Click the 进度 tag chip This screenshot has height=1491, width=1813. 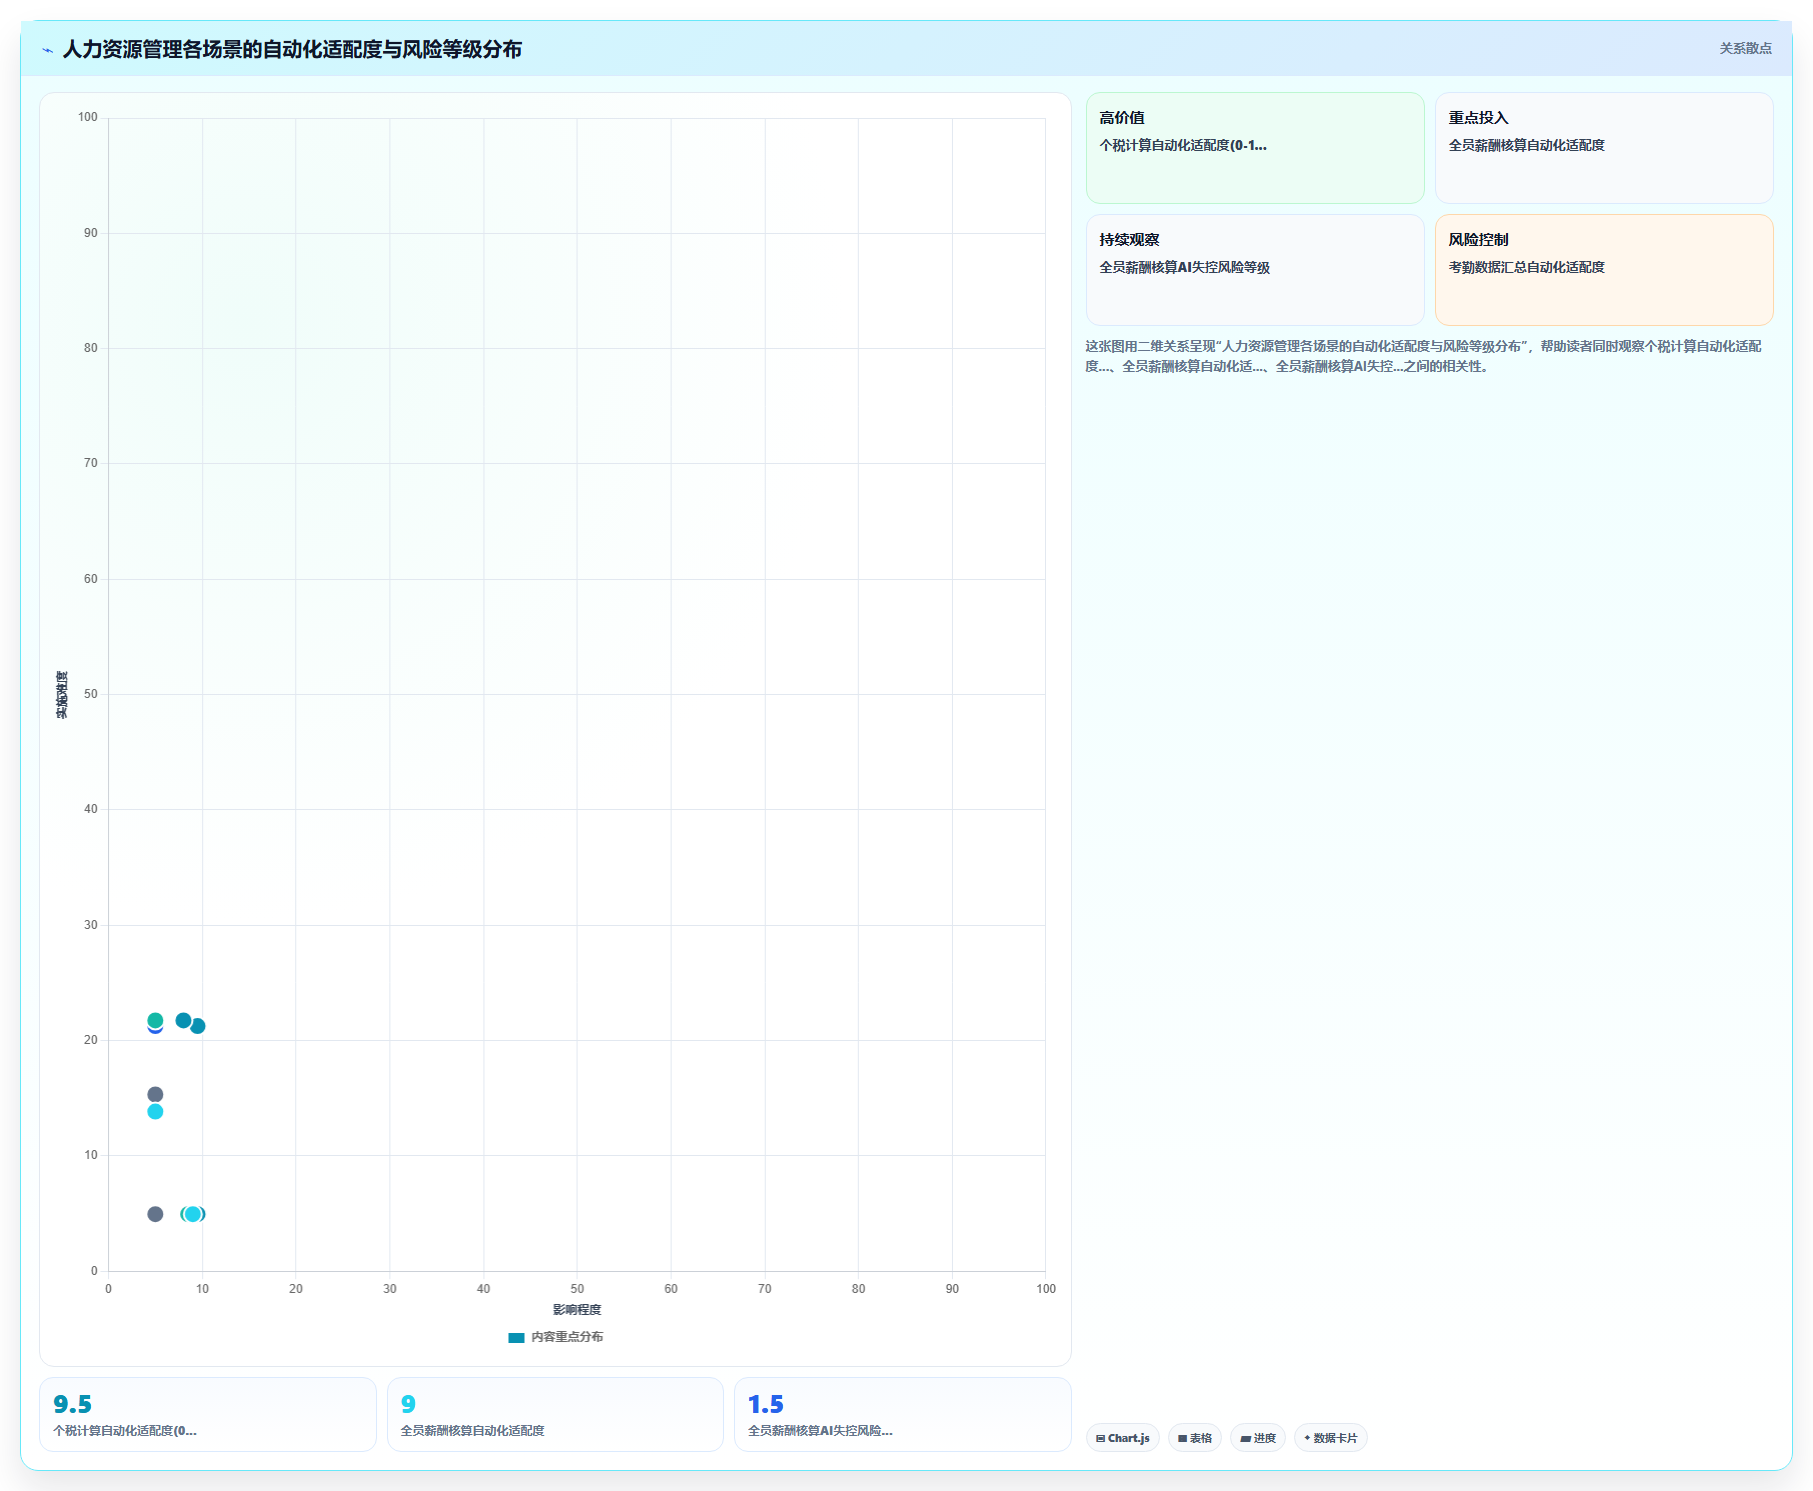[1258, 1438]
